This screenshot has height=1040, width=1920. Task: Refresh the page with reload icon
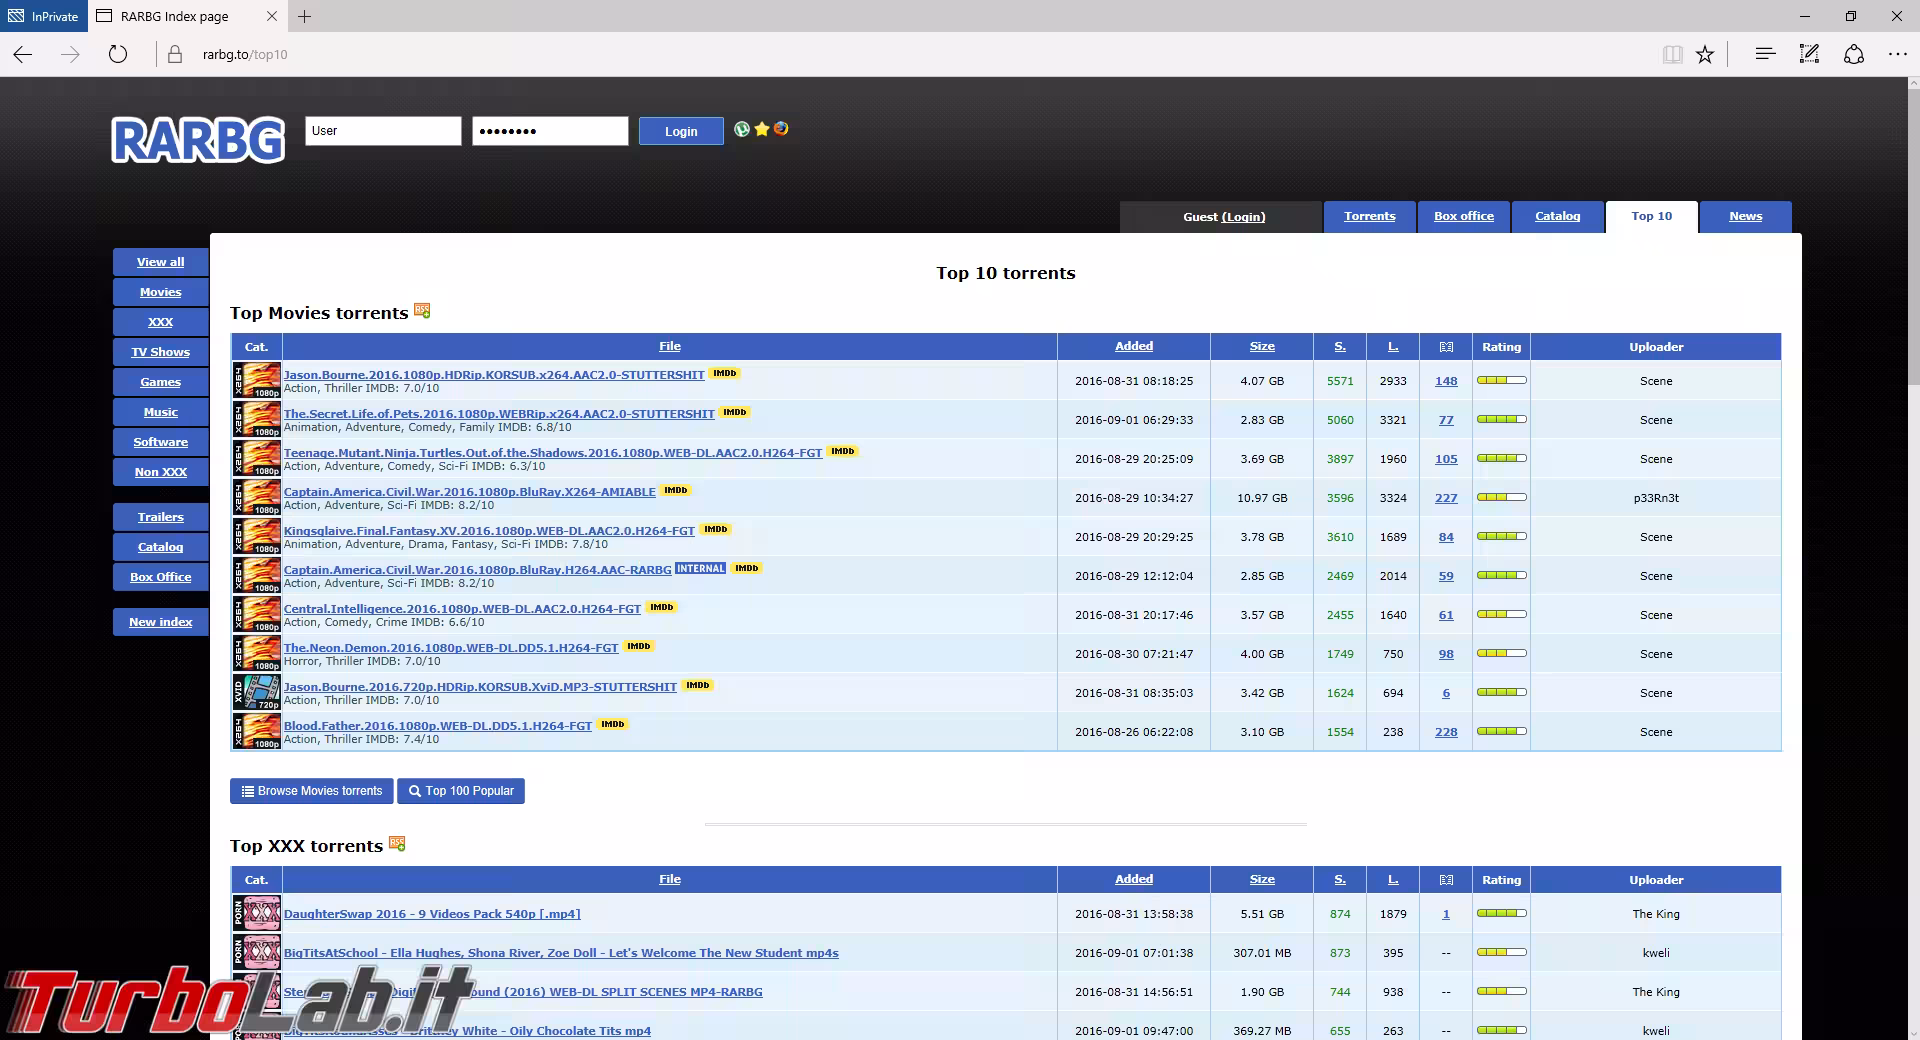118,54
